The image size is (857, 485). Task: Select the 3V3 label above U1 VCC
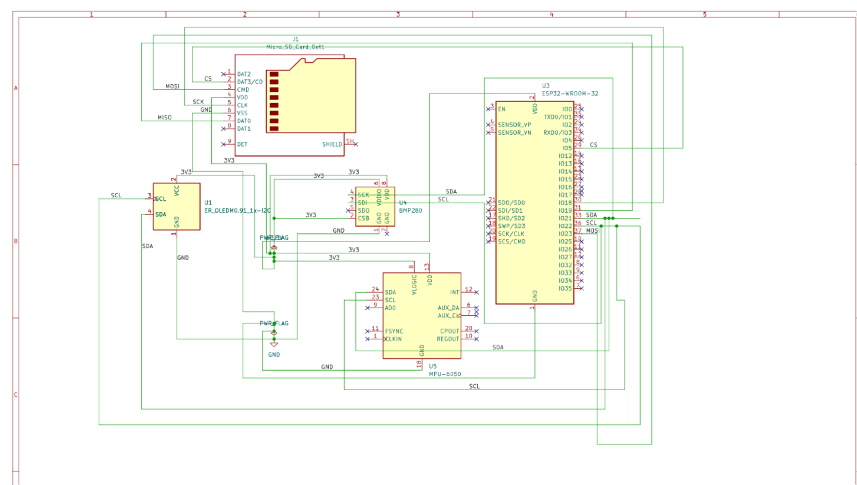[x=186, y=172]
